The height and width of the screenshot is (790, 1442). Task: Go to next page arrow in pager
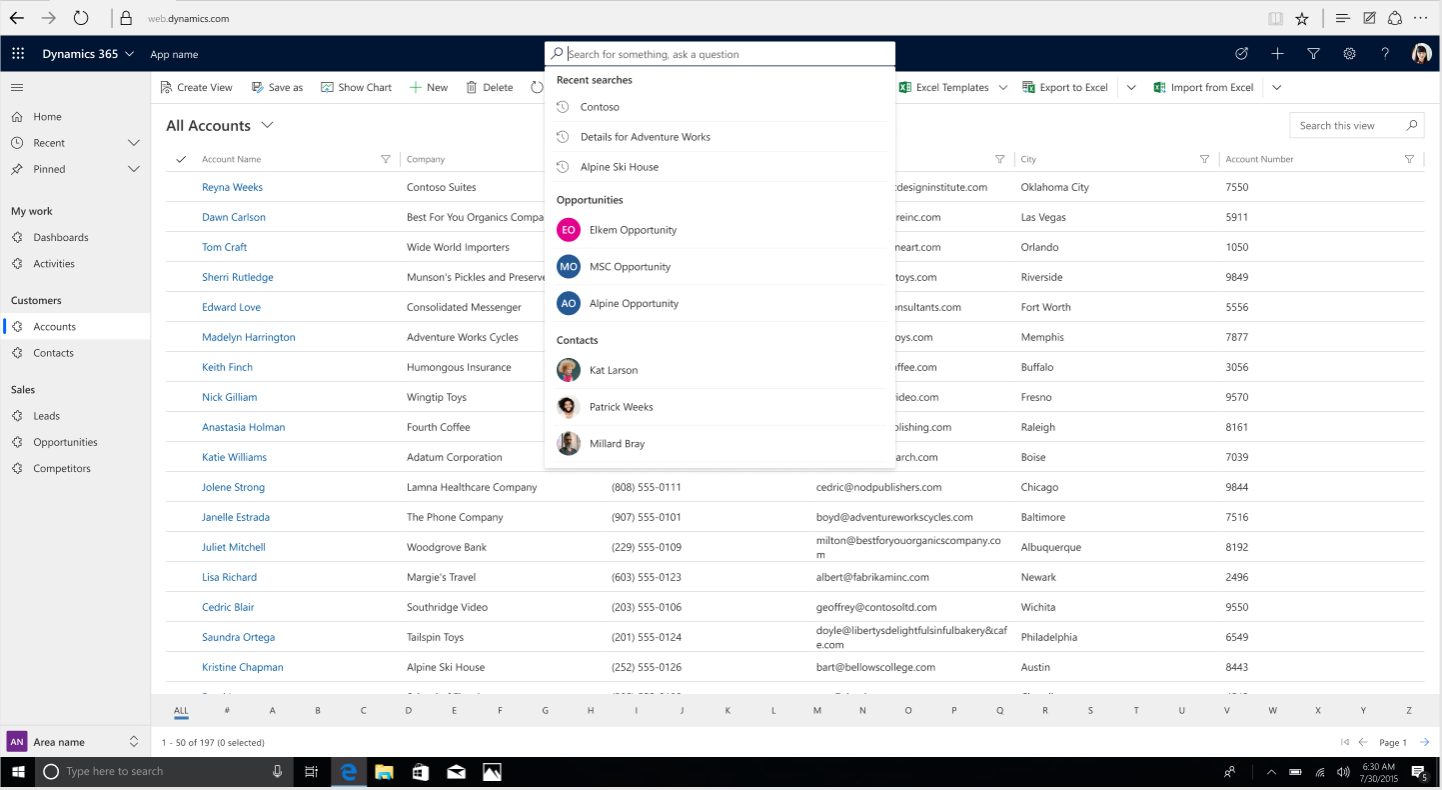pyautogui.click(x=1424, y=742)
